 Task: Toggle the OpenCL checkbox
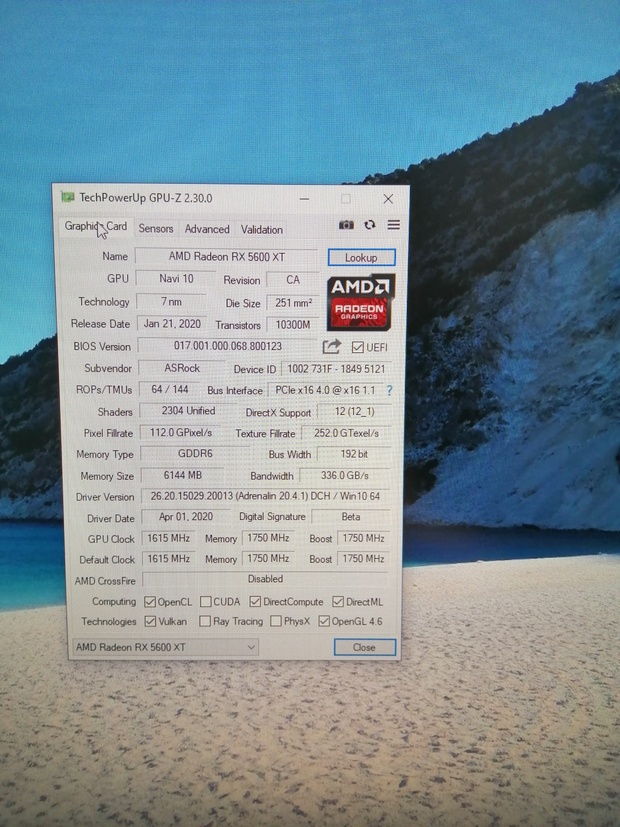coord(150,602)
